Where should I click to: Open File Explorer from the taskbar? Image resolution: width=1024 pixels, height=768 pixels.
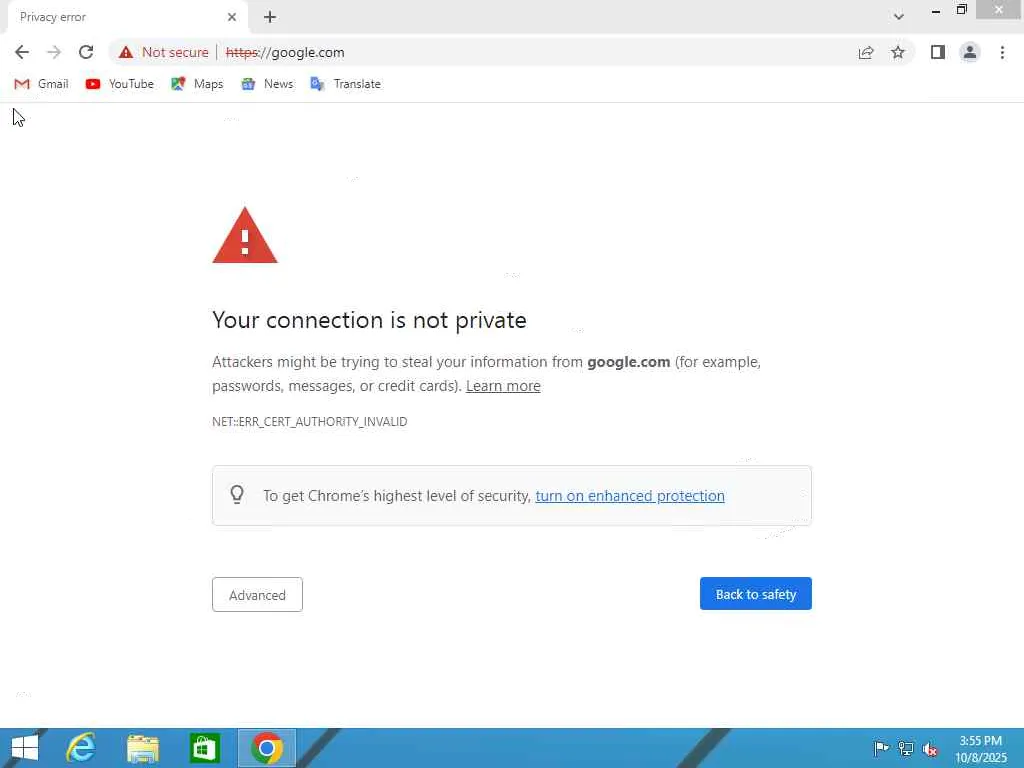click(142, 748)
